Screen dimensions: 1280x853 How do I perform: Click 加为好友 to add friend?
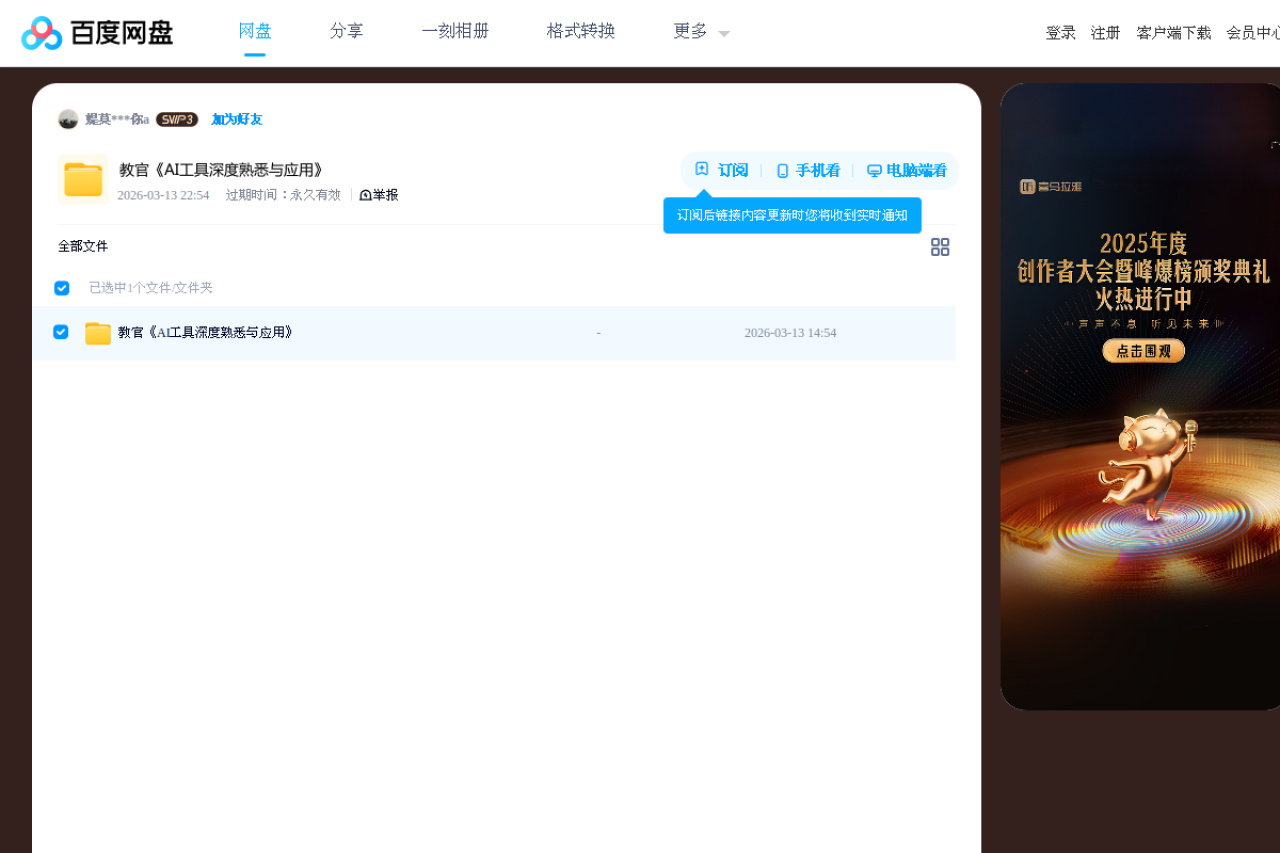[235, 119]
